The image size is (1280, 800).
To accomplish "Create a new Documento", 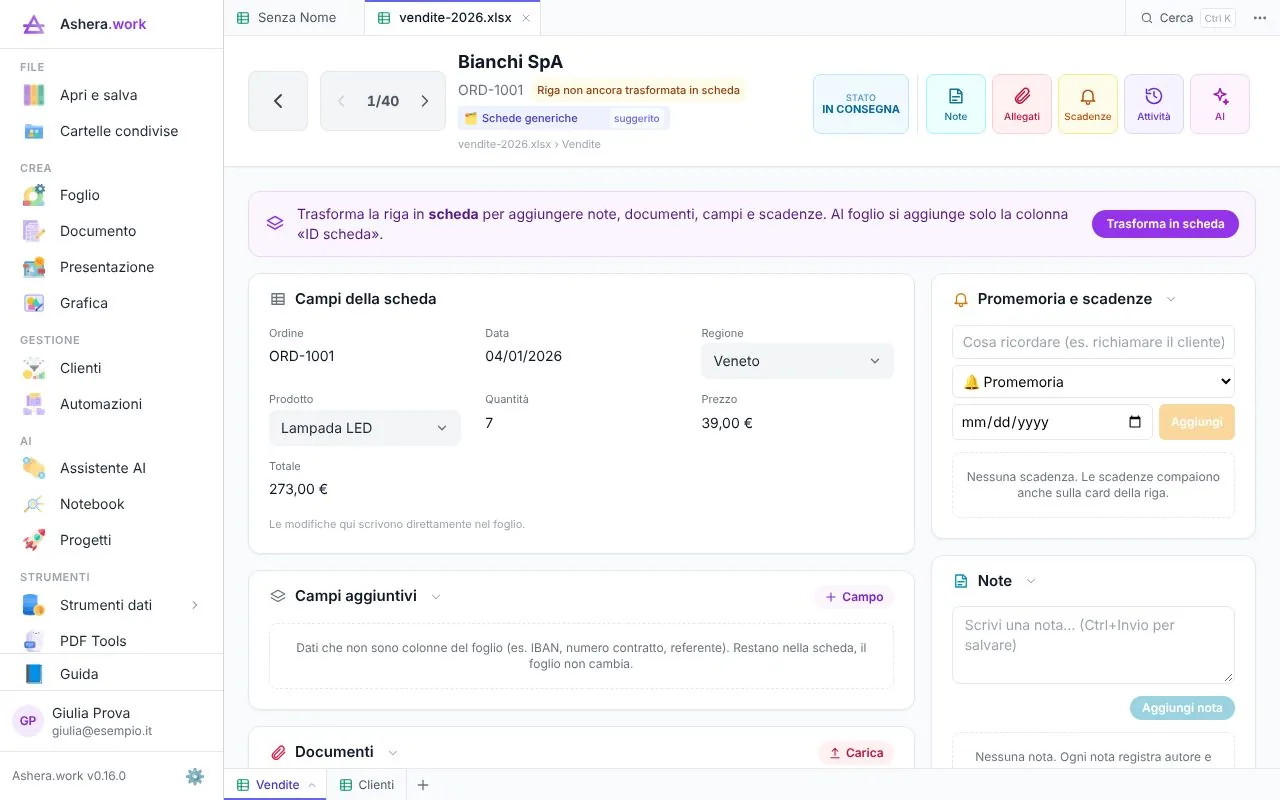I will click(111, 231).
